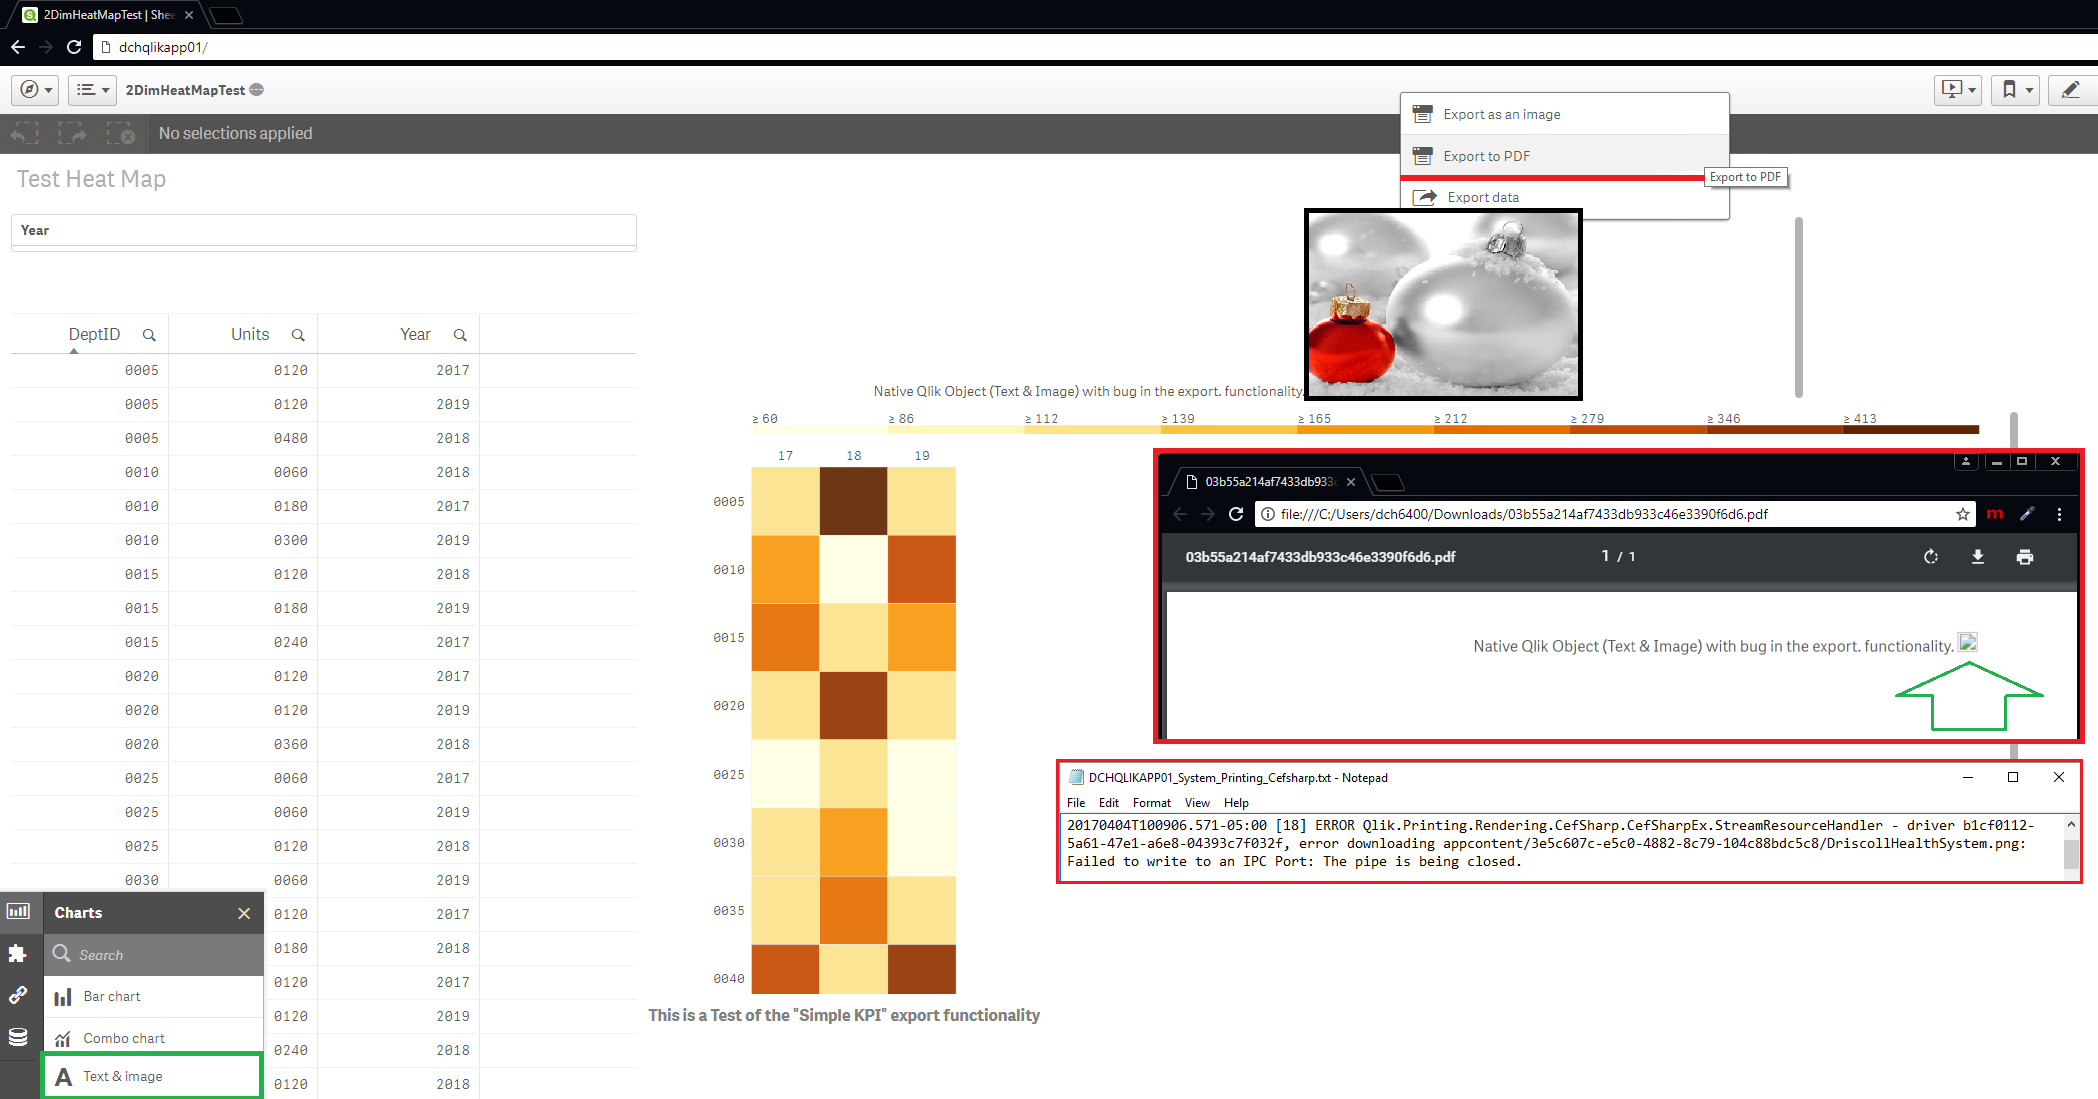Open Notepad View menu
Image resolution: width=2098 pixels, height=1099 pixels.
click(1197, 803)
